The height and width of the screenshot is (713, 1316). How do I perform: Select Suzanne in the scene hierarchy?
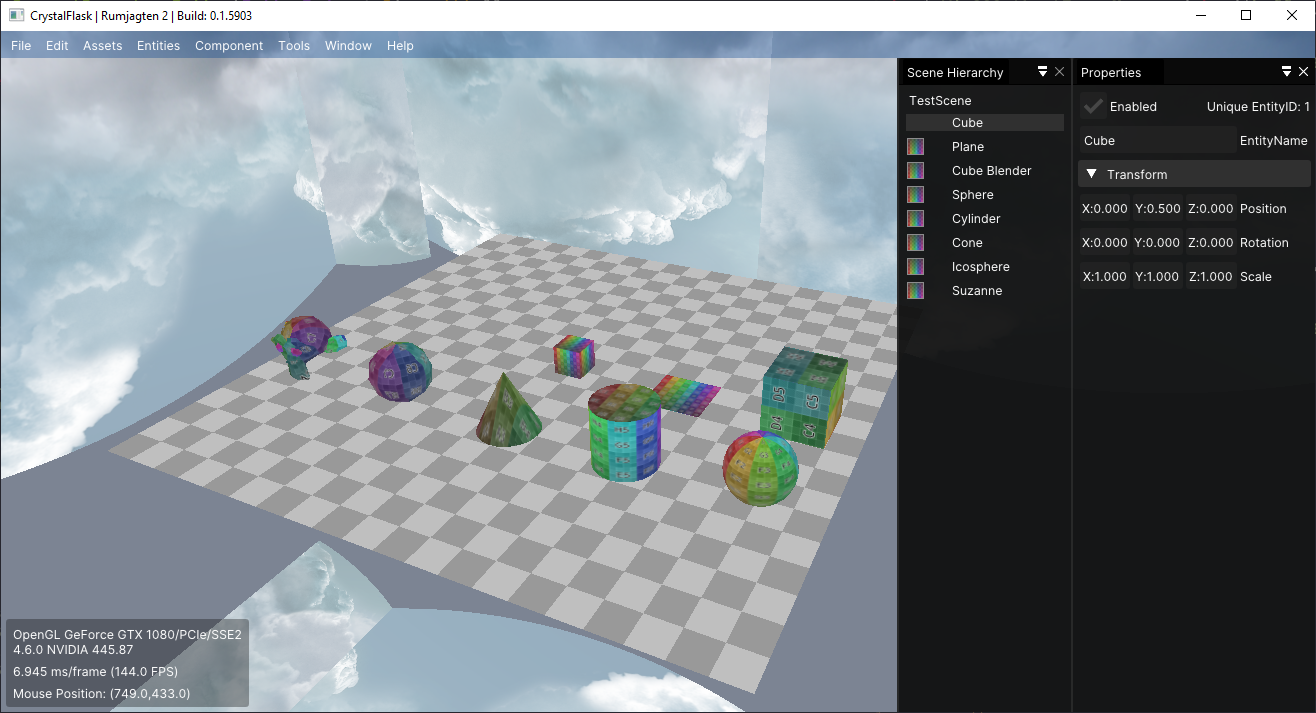[977, 290]
